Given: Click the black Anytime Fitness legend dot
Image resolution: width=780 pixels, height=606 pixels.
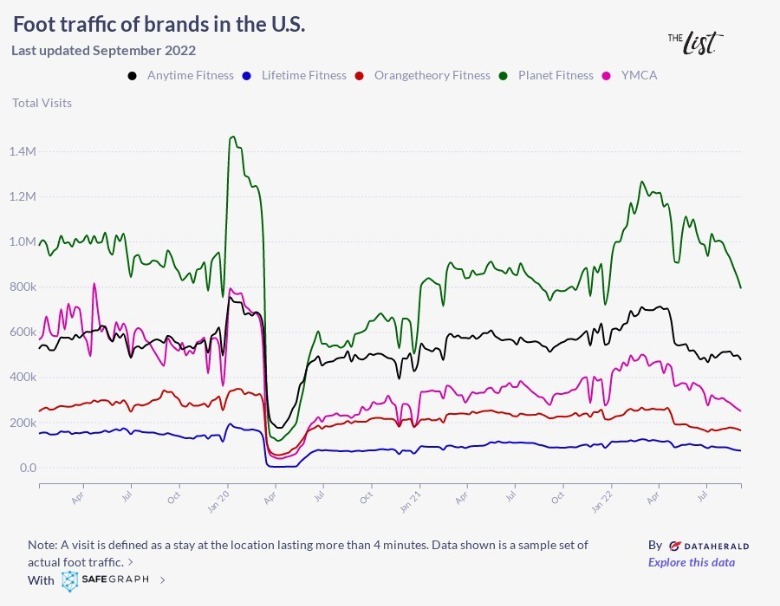Looking at the screenshot, I should (x=133, y=76).
